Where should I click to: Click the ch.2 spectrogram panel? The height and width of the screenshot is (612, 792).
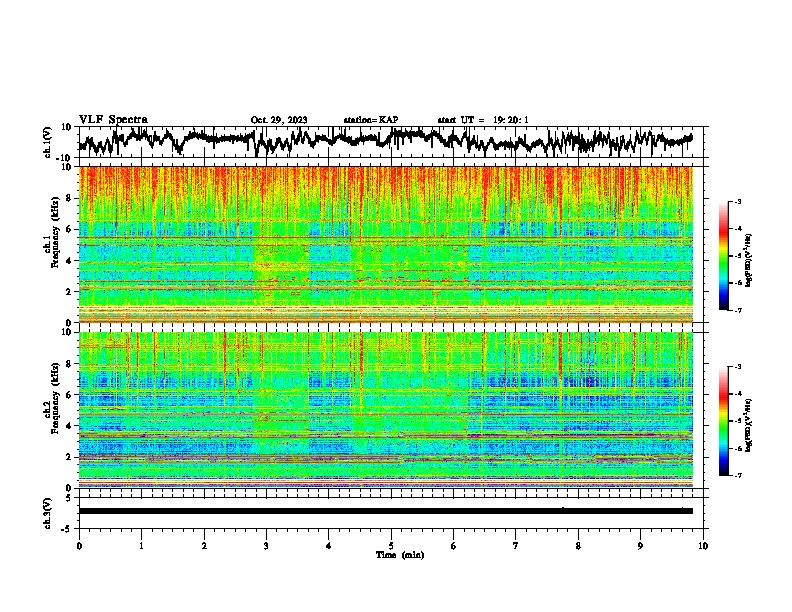coord(386,410)
